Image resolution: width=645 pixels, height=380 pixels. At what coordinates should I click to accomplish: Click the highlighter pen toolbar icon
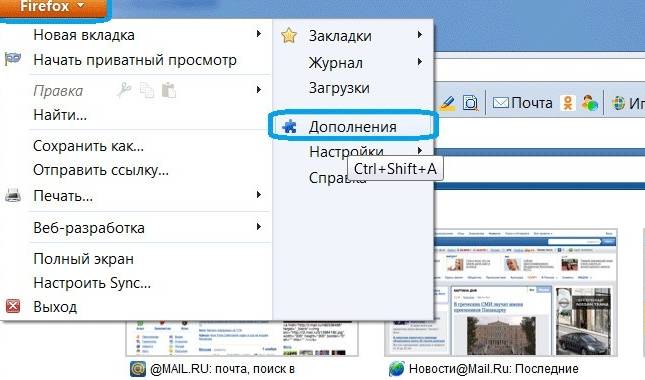pyautogui.click(x=447, y=103)
